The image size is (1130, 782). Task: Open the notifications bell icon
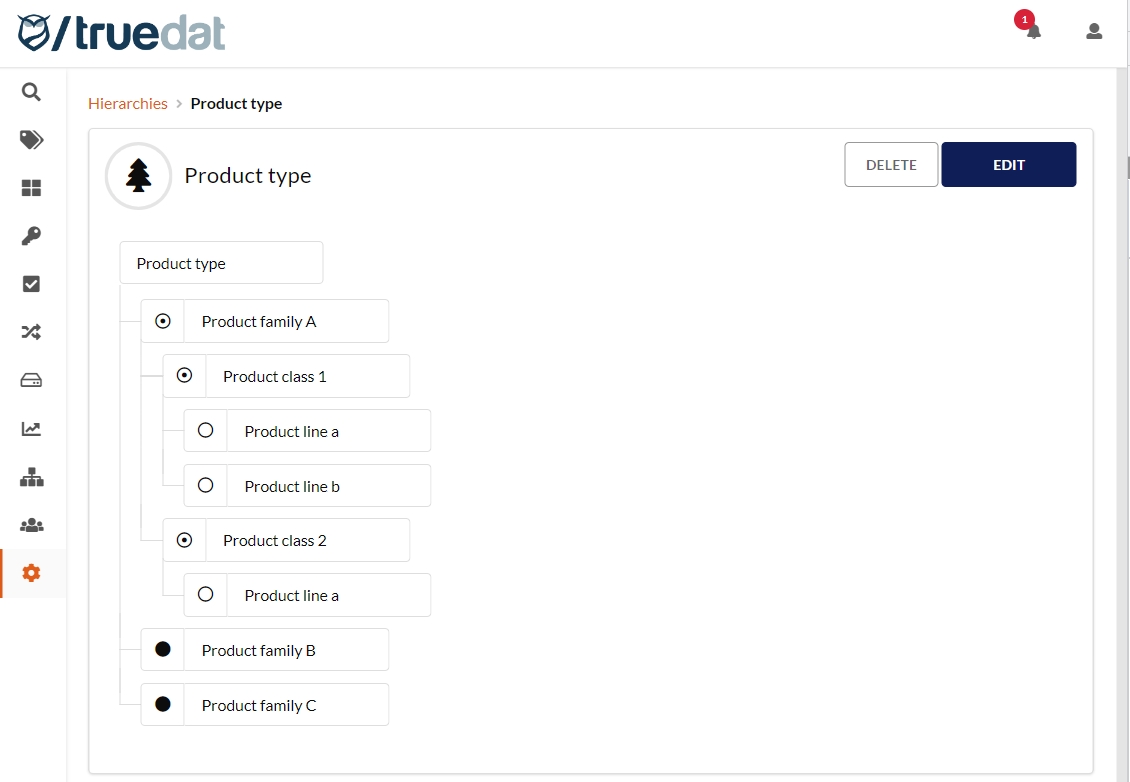pyautogui.click(x=1033, y=31)
